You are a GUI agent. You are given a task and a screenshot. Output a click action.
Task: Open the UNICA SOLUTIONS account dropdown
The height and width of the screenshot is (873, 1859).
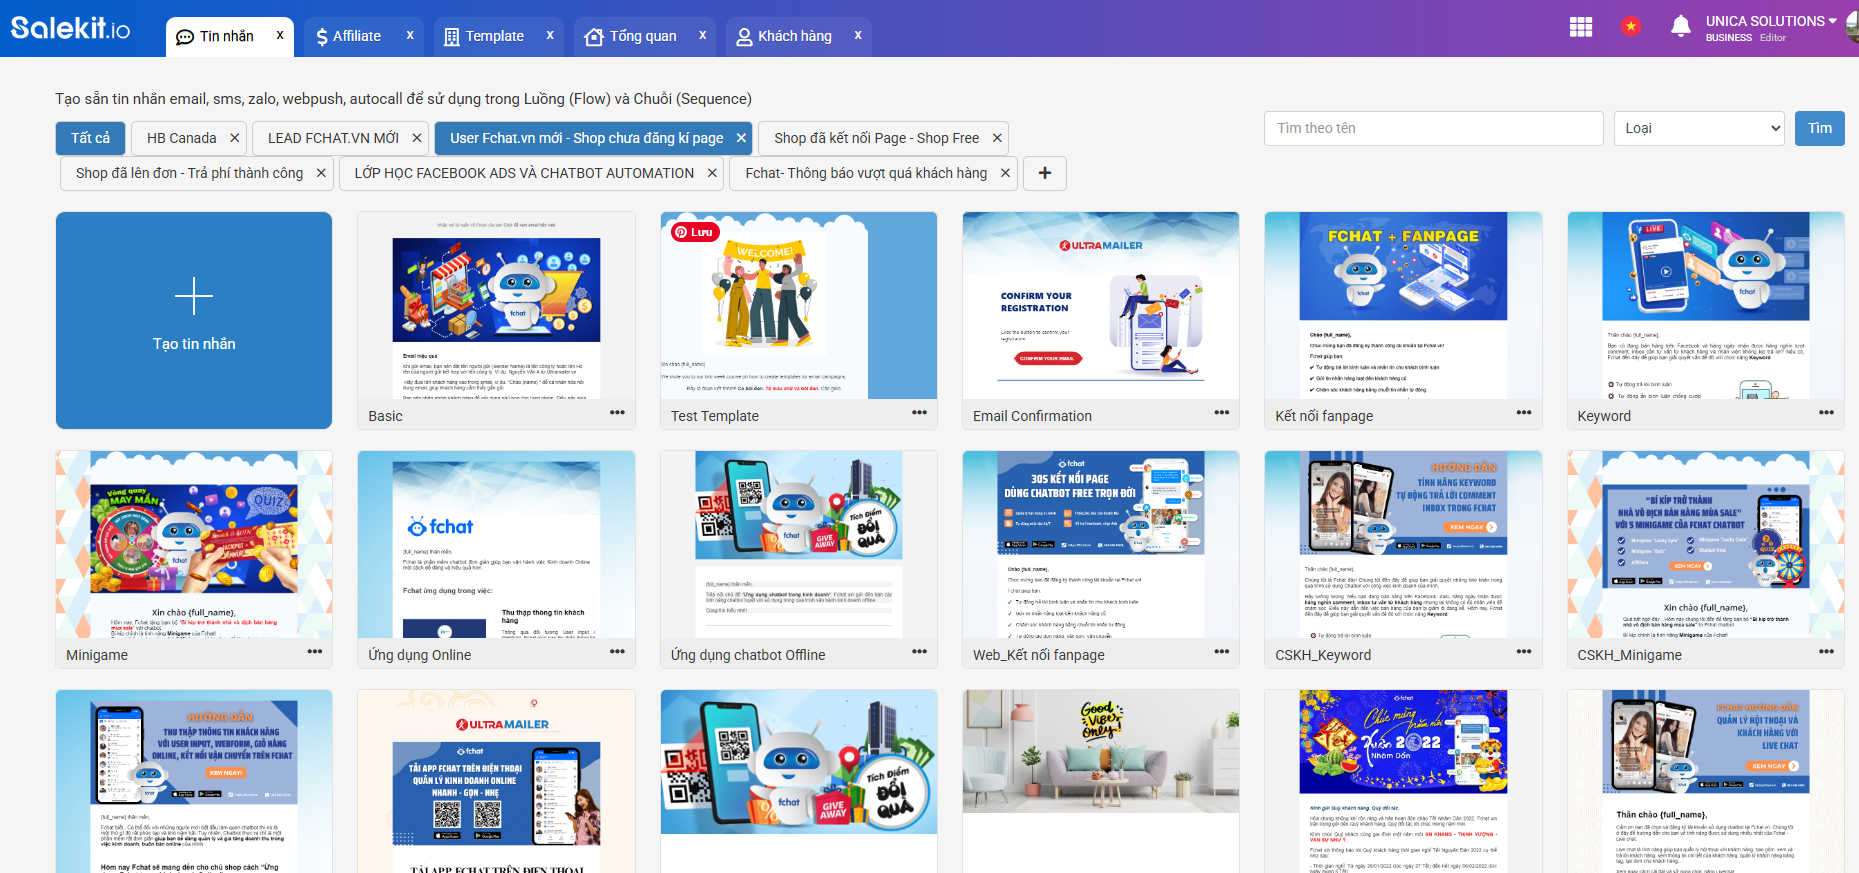pos(1770,21)
